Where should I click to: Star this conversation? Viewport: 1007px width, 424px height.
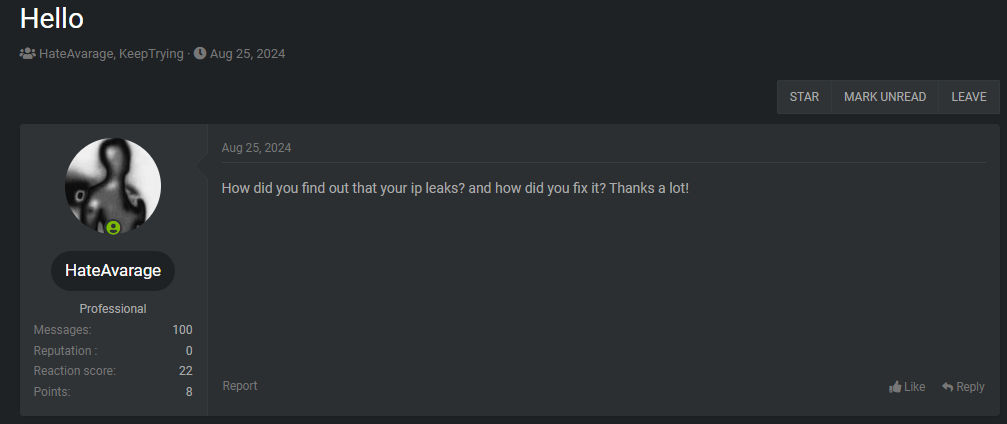(804, 97)
